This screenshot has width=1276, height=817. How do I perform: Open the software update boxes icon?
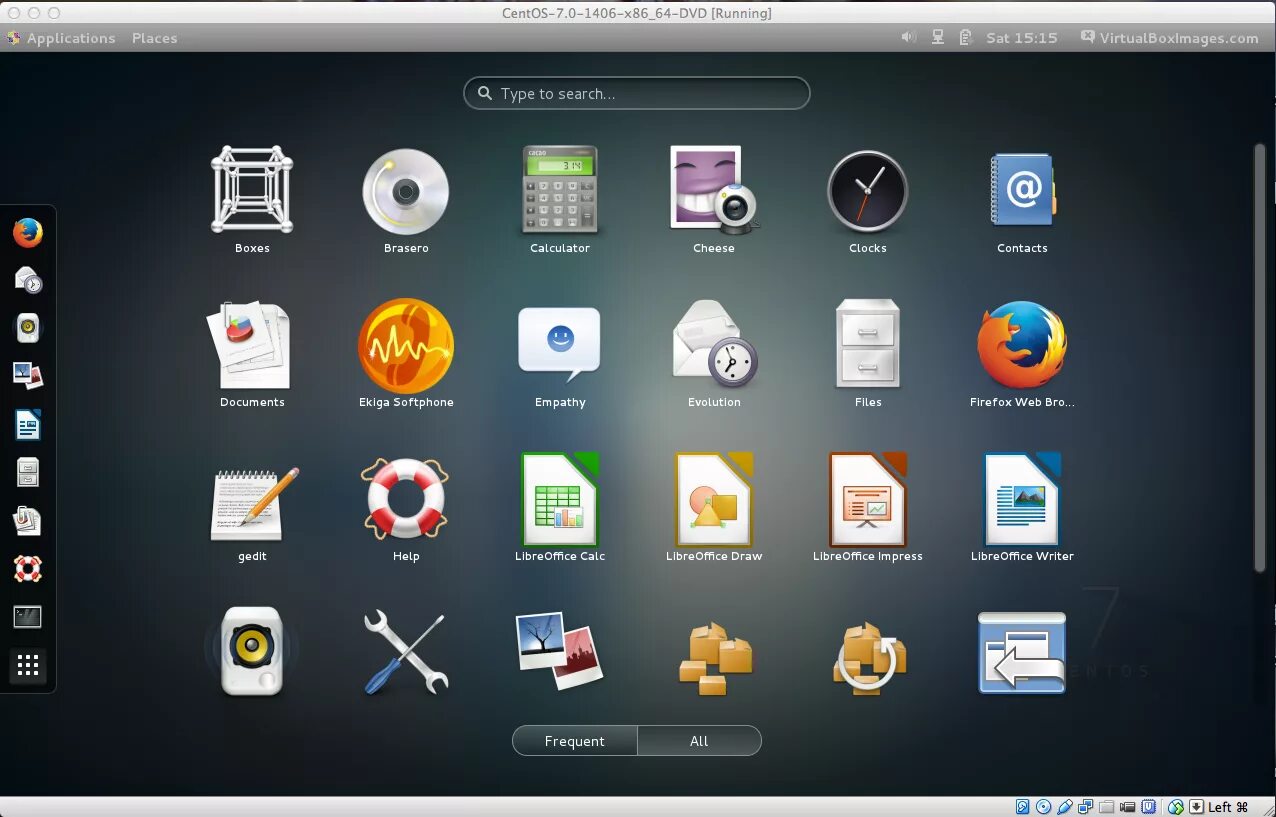[x=868, y=658]
